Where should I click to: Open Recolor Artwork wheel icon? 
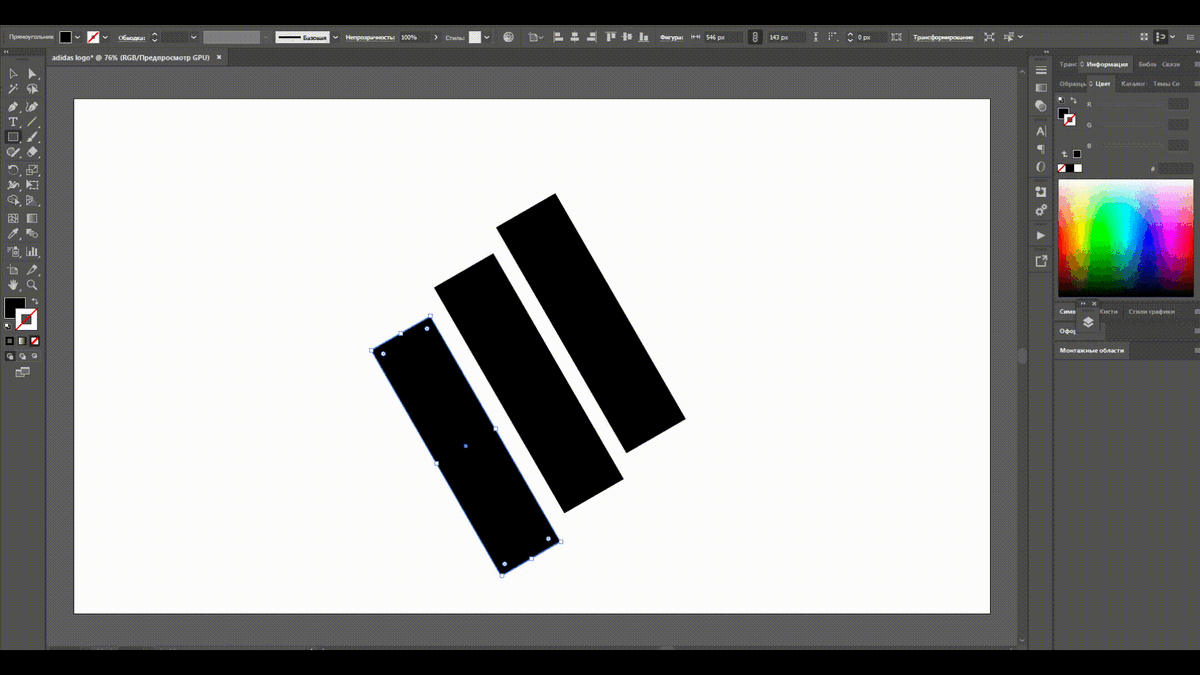tap(508, 37)
